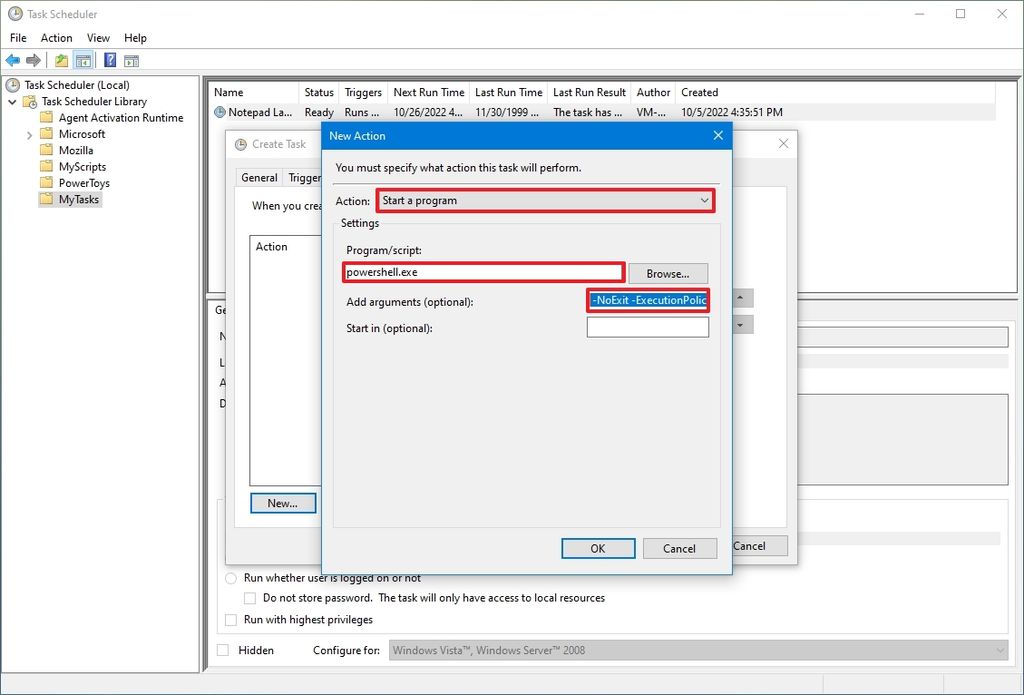The image size is (1024, 695).
Task: Switch to the Triggers tab
Action: click(304, 177)
